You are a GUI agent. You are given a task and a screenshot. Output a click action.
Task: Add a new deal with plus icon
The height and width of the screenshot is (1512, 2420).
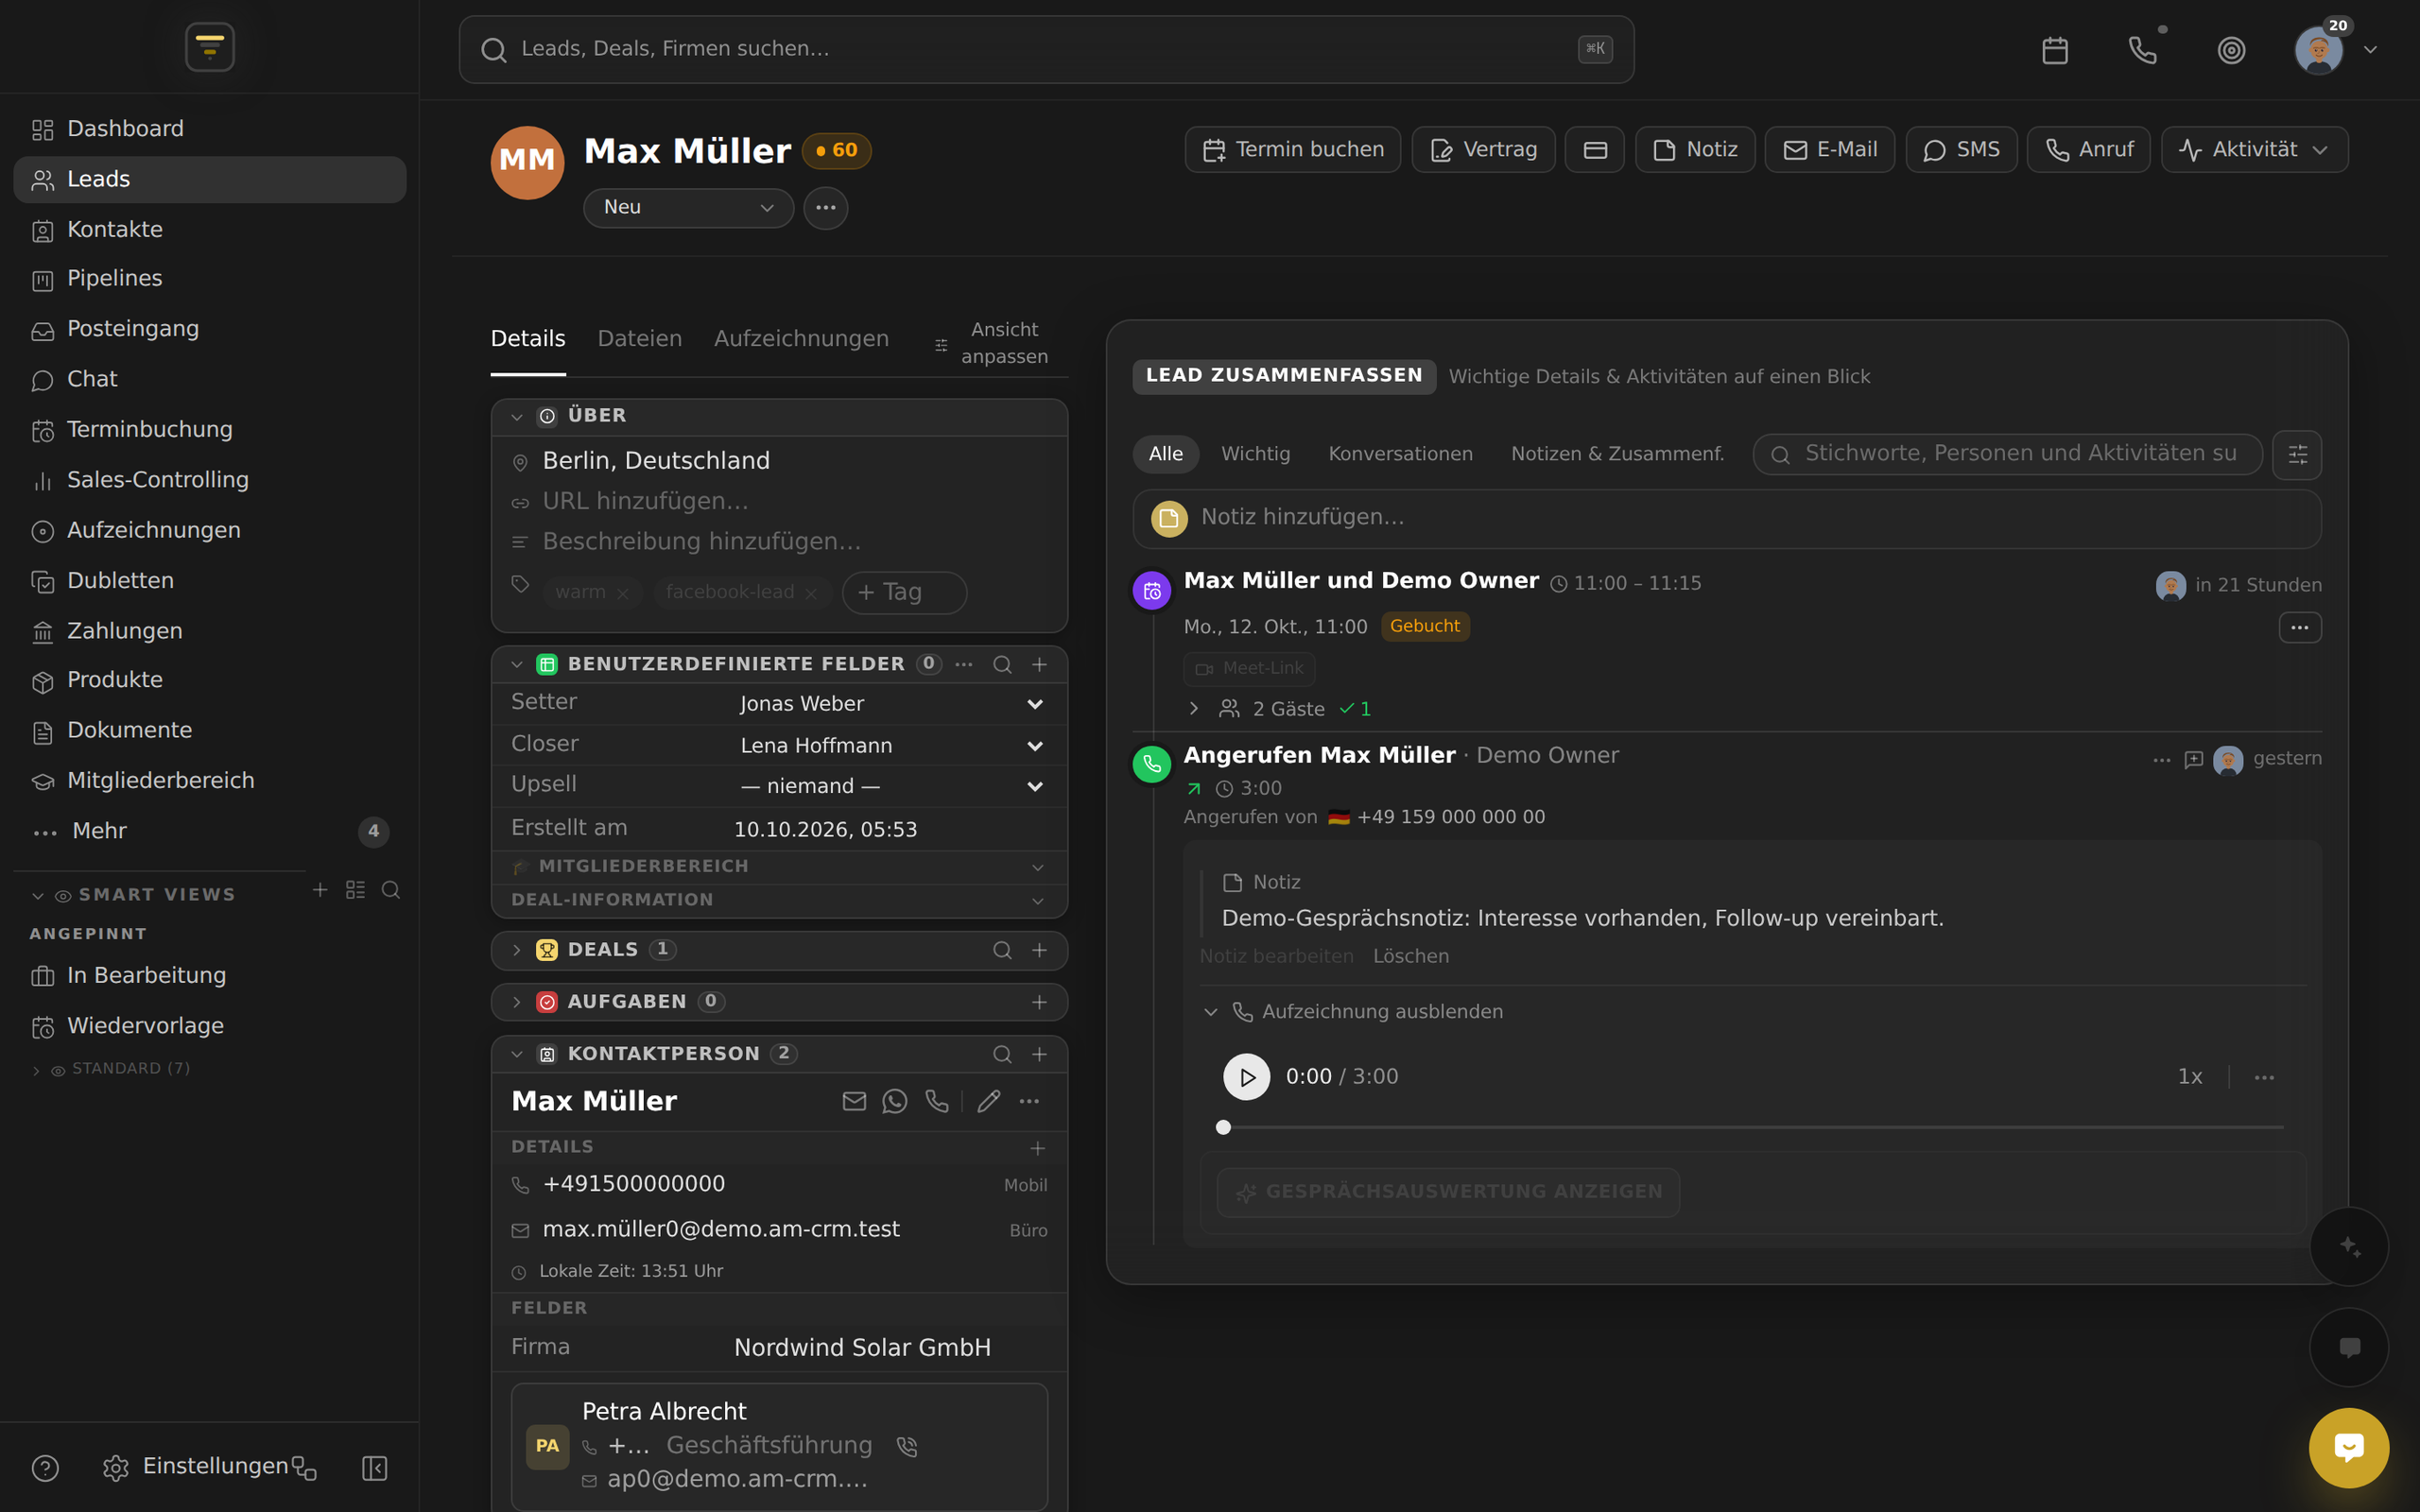pyautogui.click(x=1039, y=950)
